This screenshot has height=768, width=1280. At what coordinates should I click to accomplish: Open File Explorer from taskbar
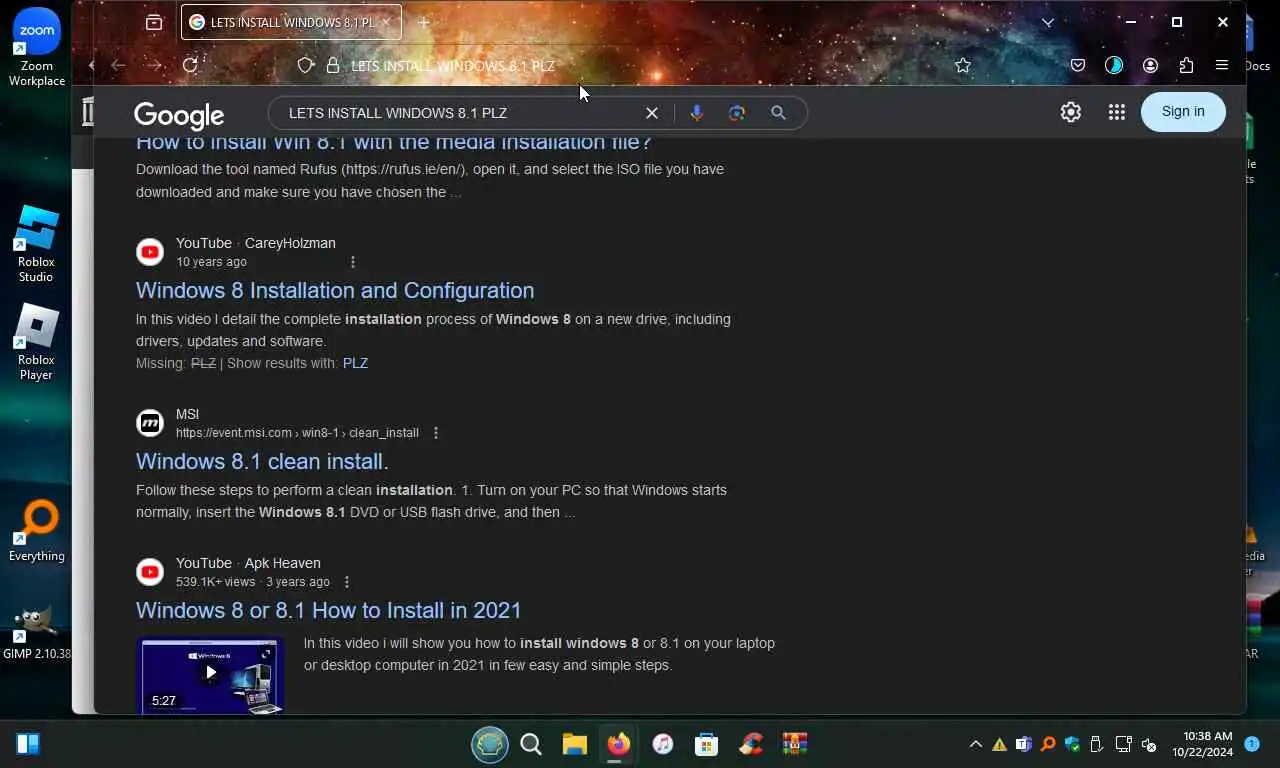574,744
